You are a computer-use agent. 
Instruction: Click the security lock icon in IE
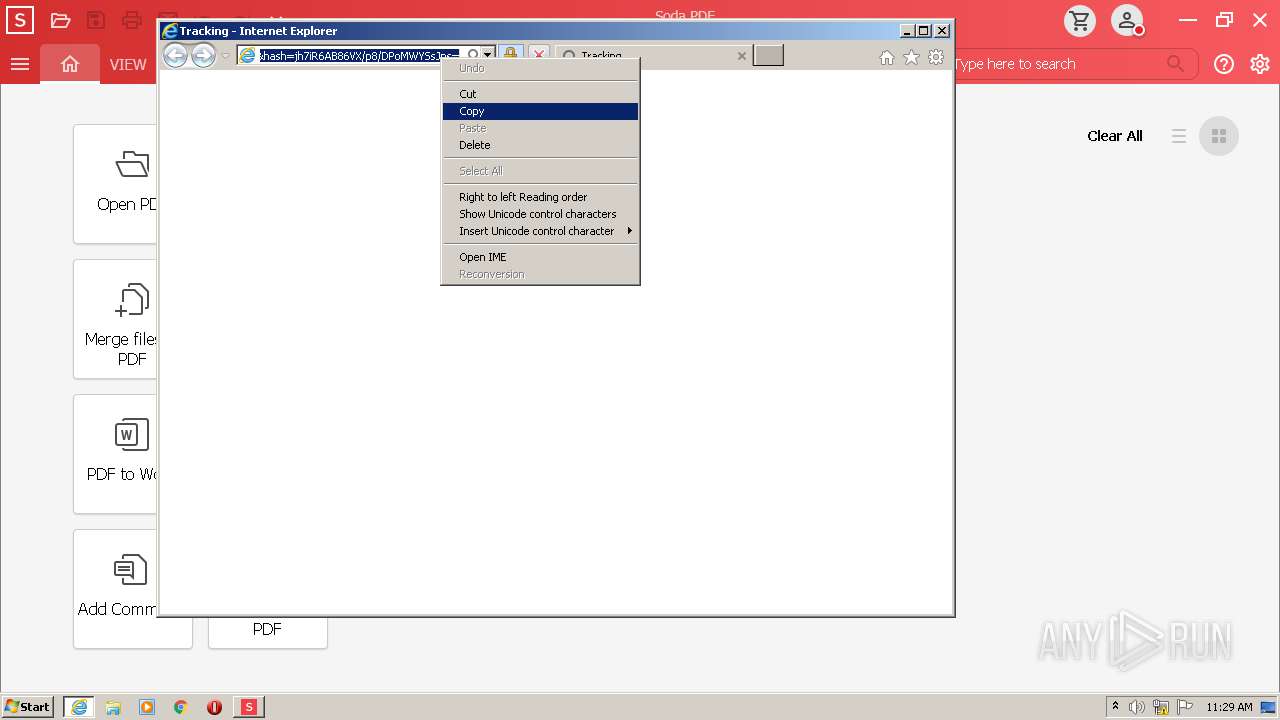pyautogui.click(x=510, y=56)
